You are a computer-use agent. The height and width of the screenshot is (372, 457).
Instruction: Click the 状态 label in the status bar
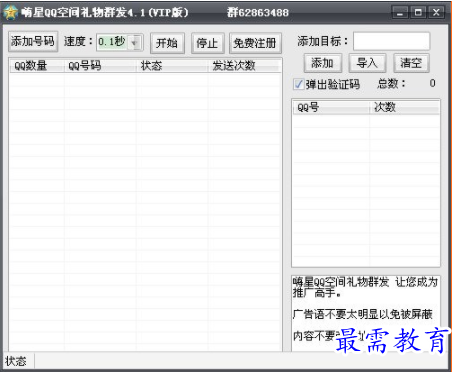pyautogui.click(x=16, y=361)
